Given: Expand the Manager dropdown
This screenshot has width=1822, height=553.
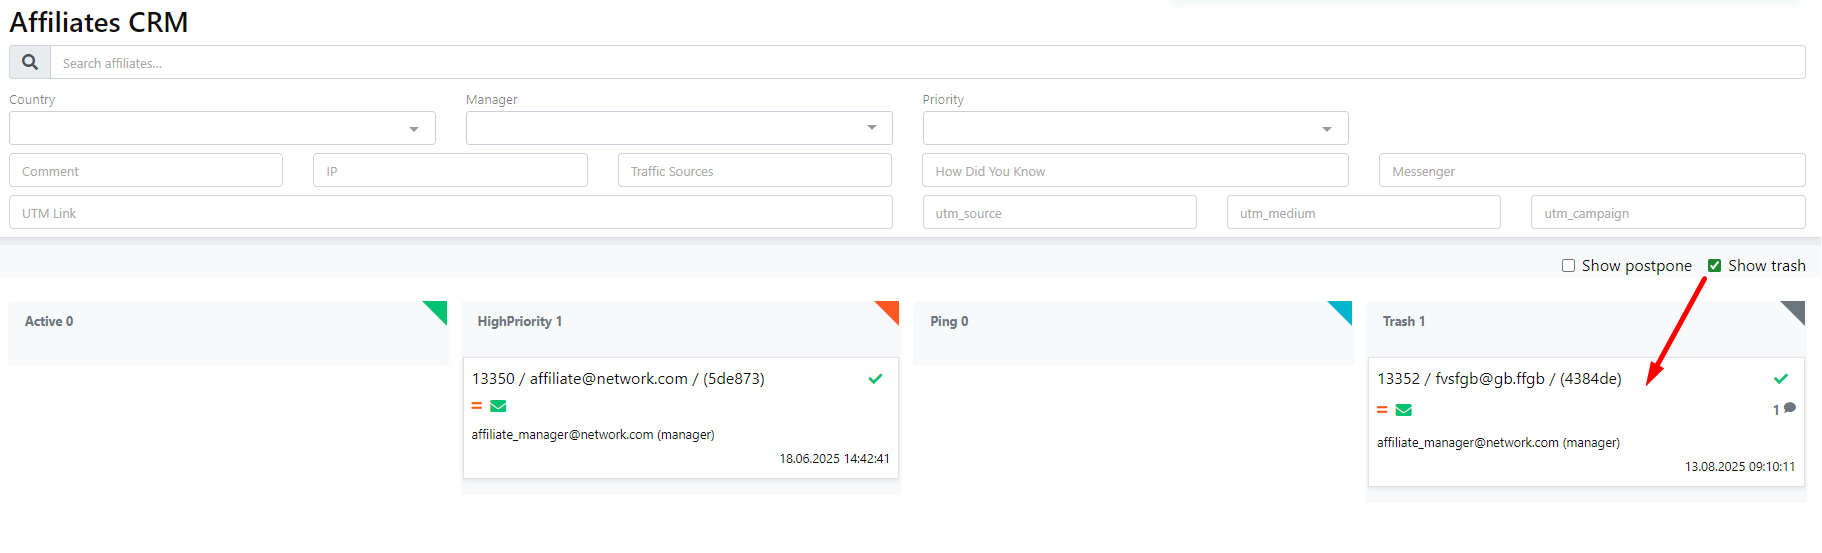Looking at the screenshot, I should point(678,128).
